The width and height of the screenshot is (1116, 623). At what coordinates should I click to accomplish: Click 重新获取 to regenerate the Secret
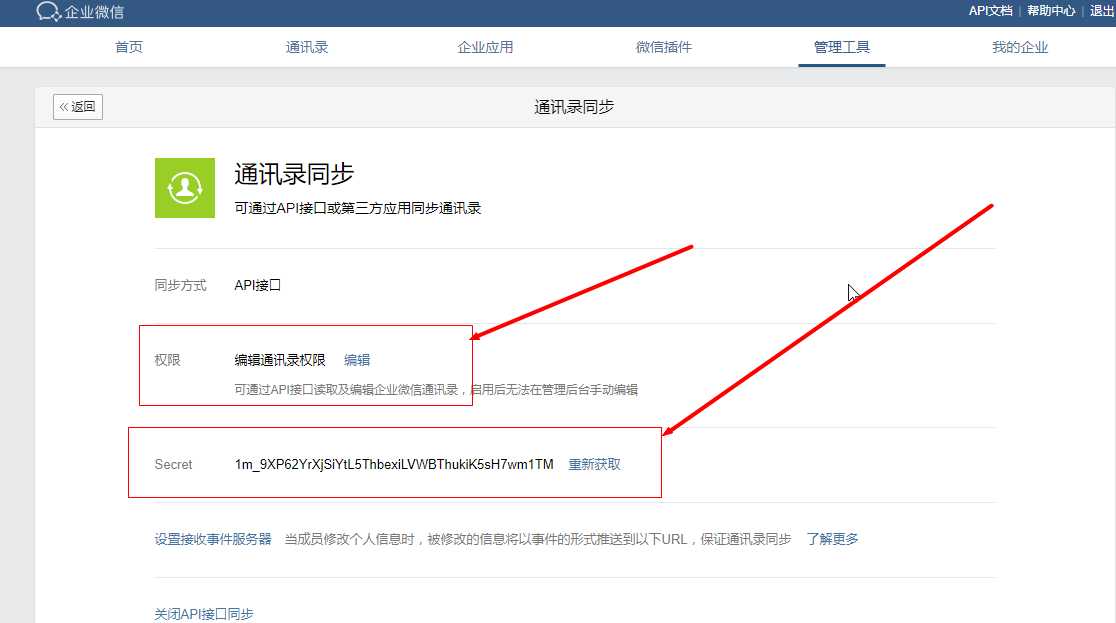(x=594, y=464)
